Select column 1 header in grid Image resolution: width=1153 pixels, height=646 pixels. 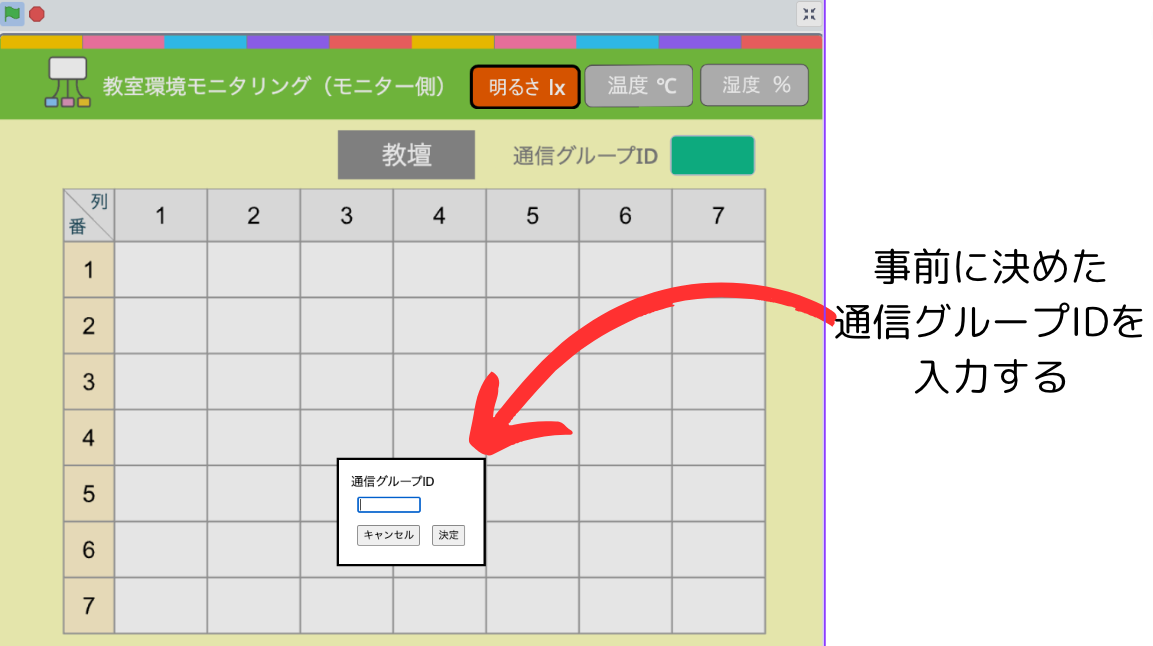click(160, 215)
